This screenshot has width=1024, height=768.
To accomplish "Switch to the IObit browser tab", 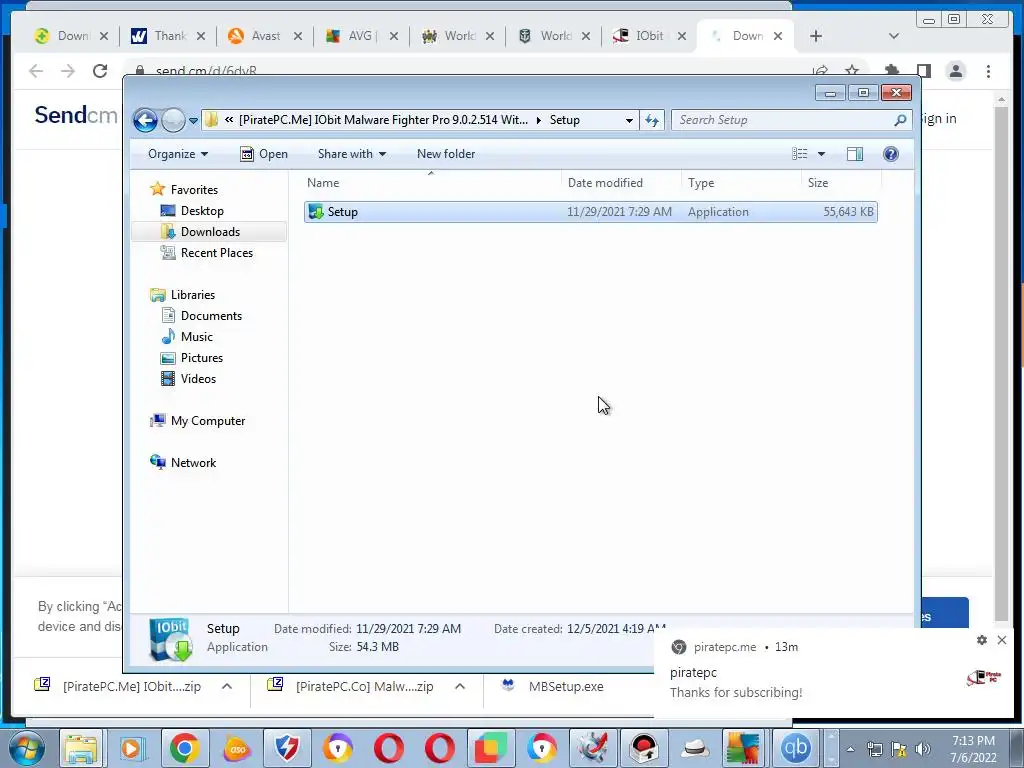I will click(649, 36).
